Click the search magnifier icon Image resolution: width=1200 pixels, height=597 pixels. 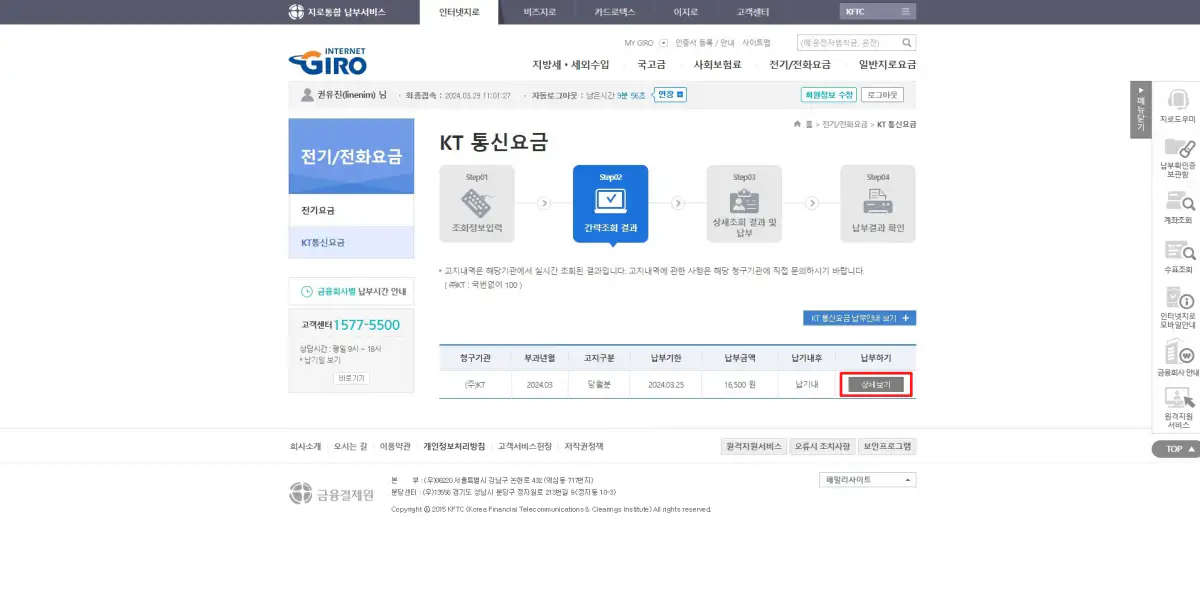907,43
